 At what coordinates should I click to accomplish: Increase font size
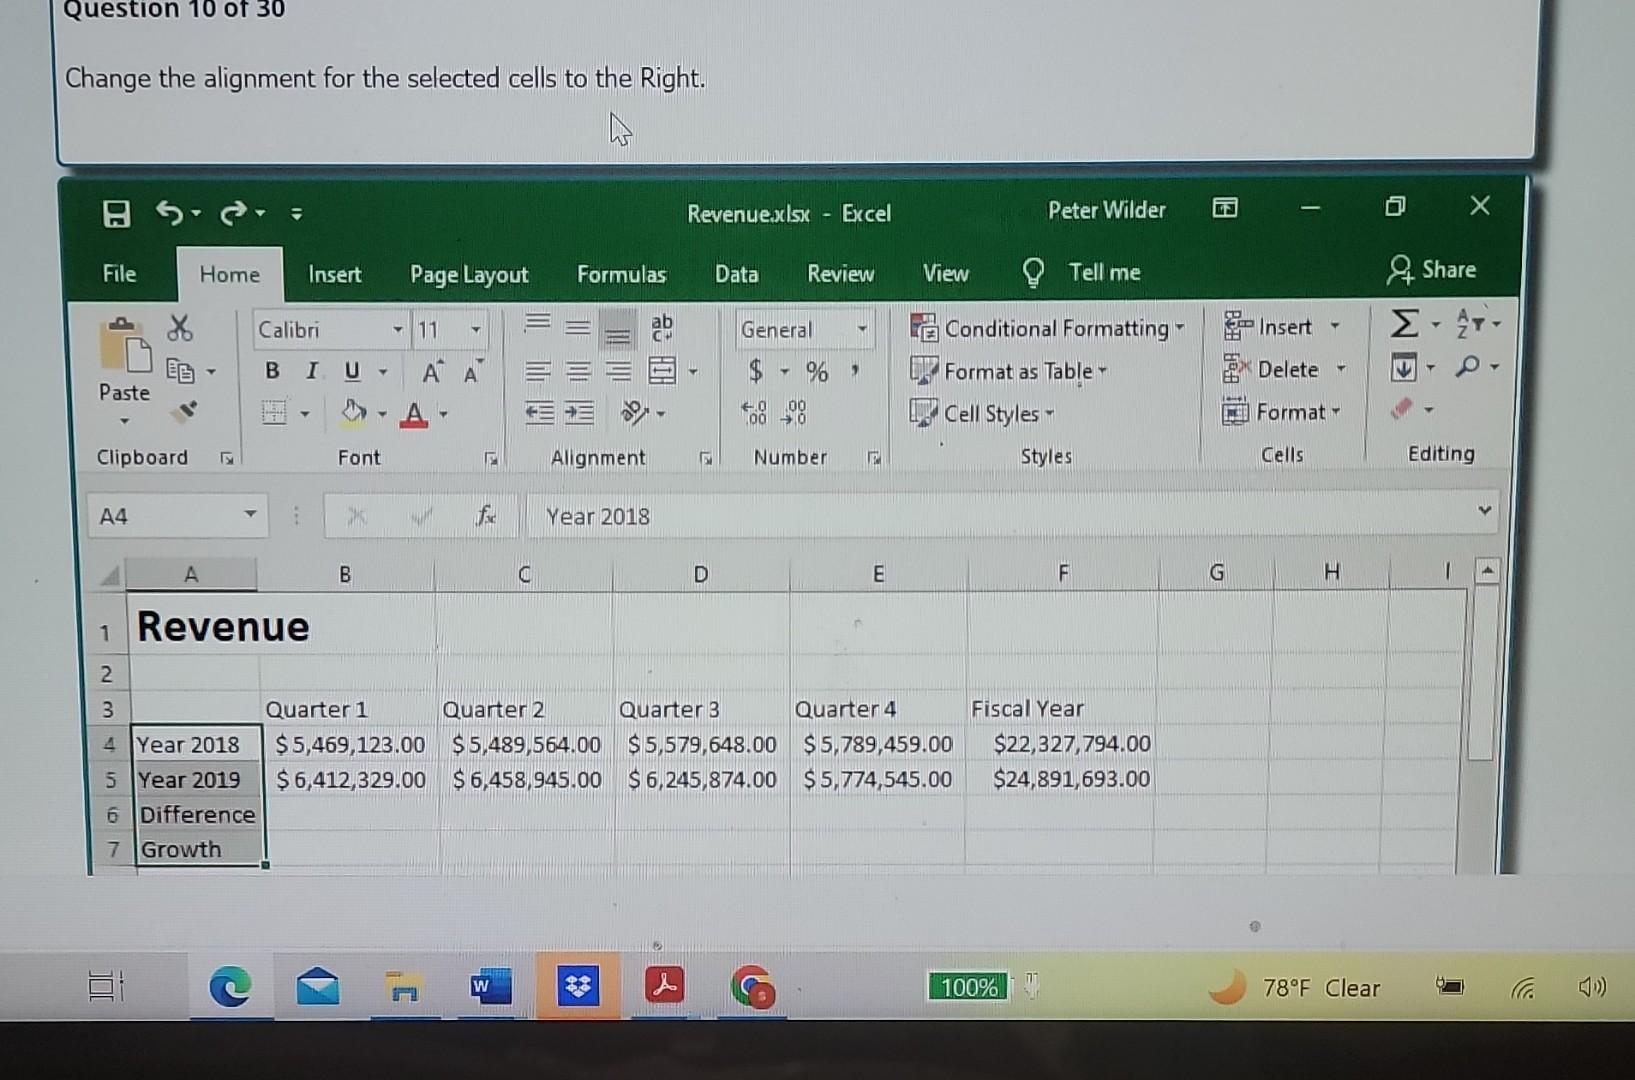432,373
